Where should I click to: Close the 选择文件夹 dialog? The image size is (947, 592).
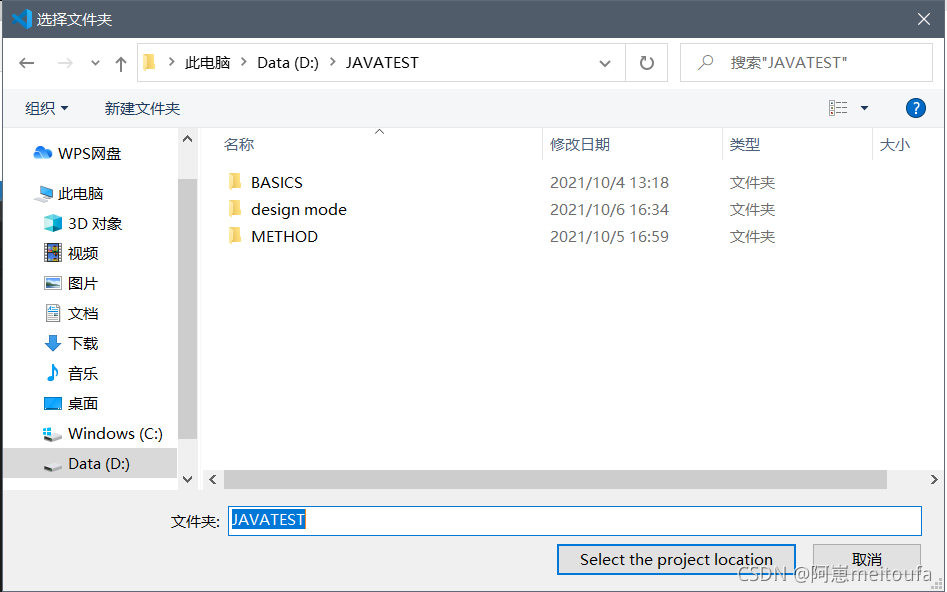[x=923, y=19]
